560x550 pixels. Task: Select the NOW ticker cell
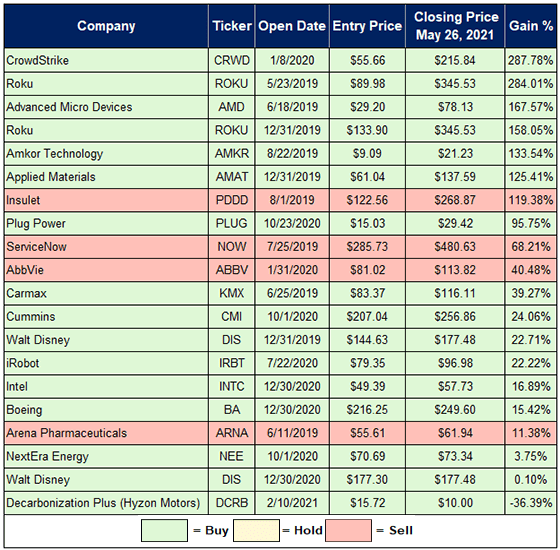(x=232, y=246)
